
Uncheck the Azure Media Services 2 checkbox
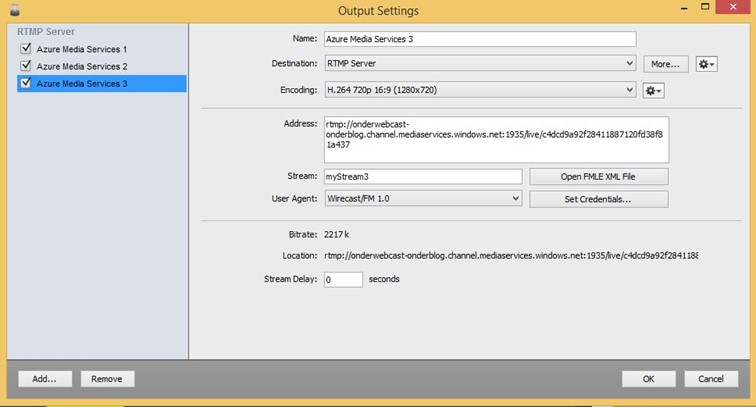tap(26, 66)
